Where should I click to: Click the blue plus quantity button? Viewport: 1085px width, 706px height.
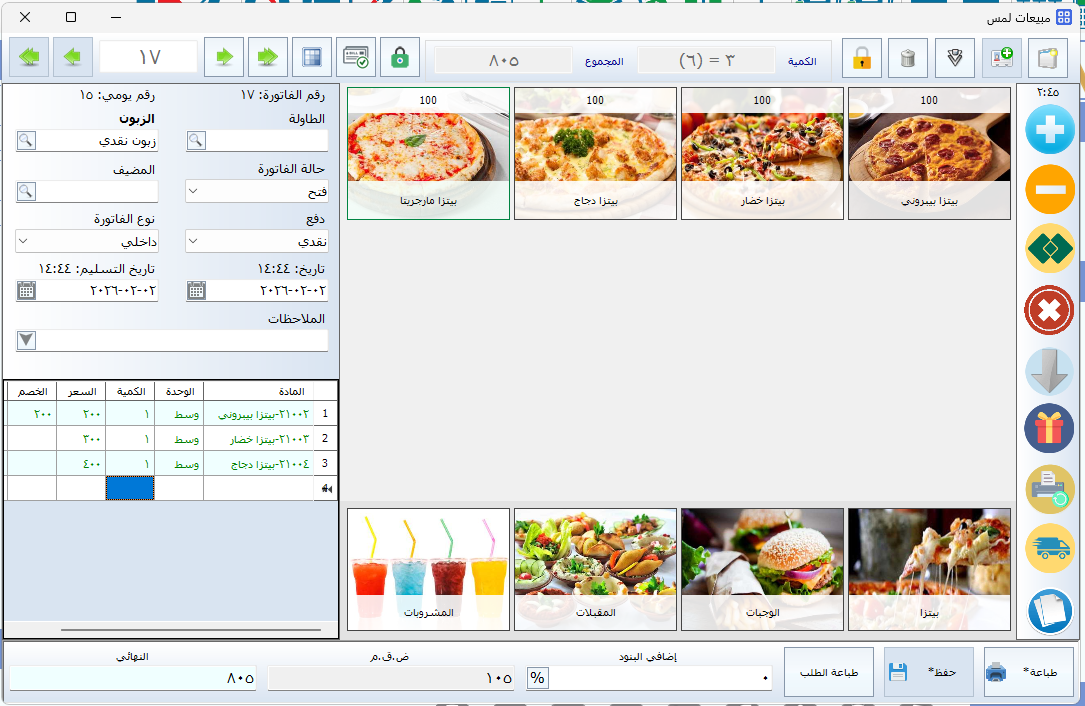(1049, 129)
